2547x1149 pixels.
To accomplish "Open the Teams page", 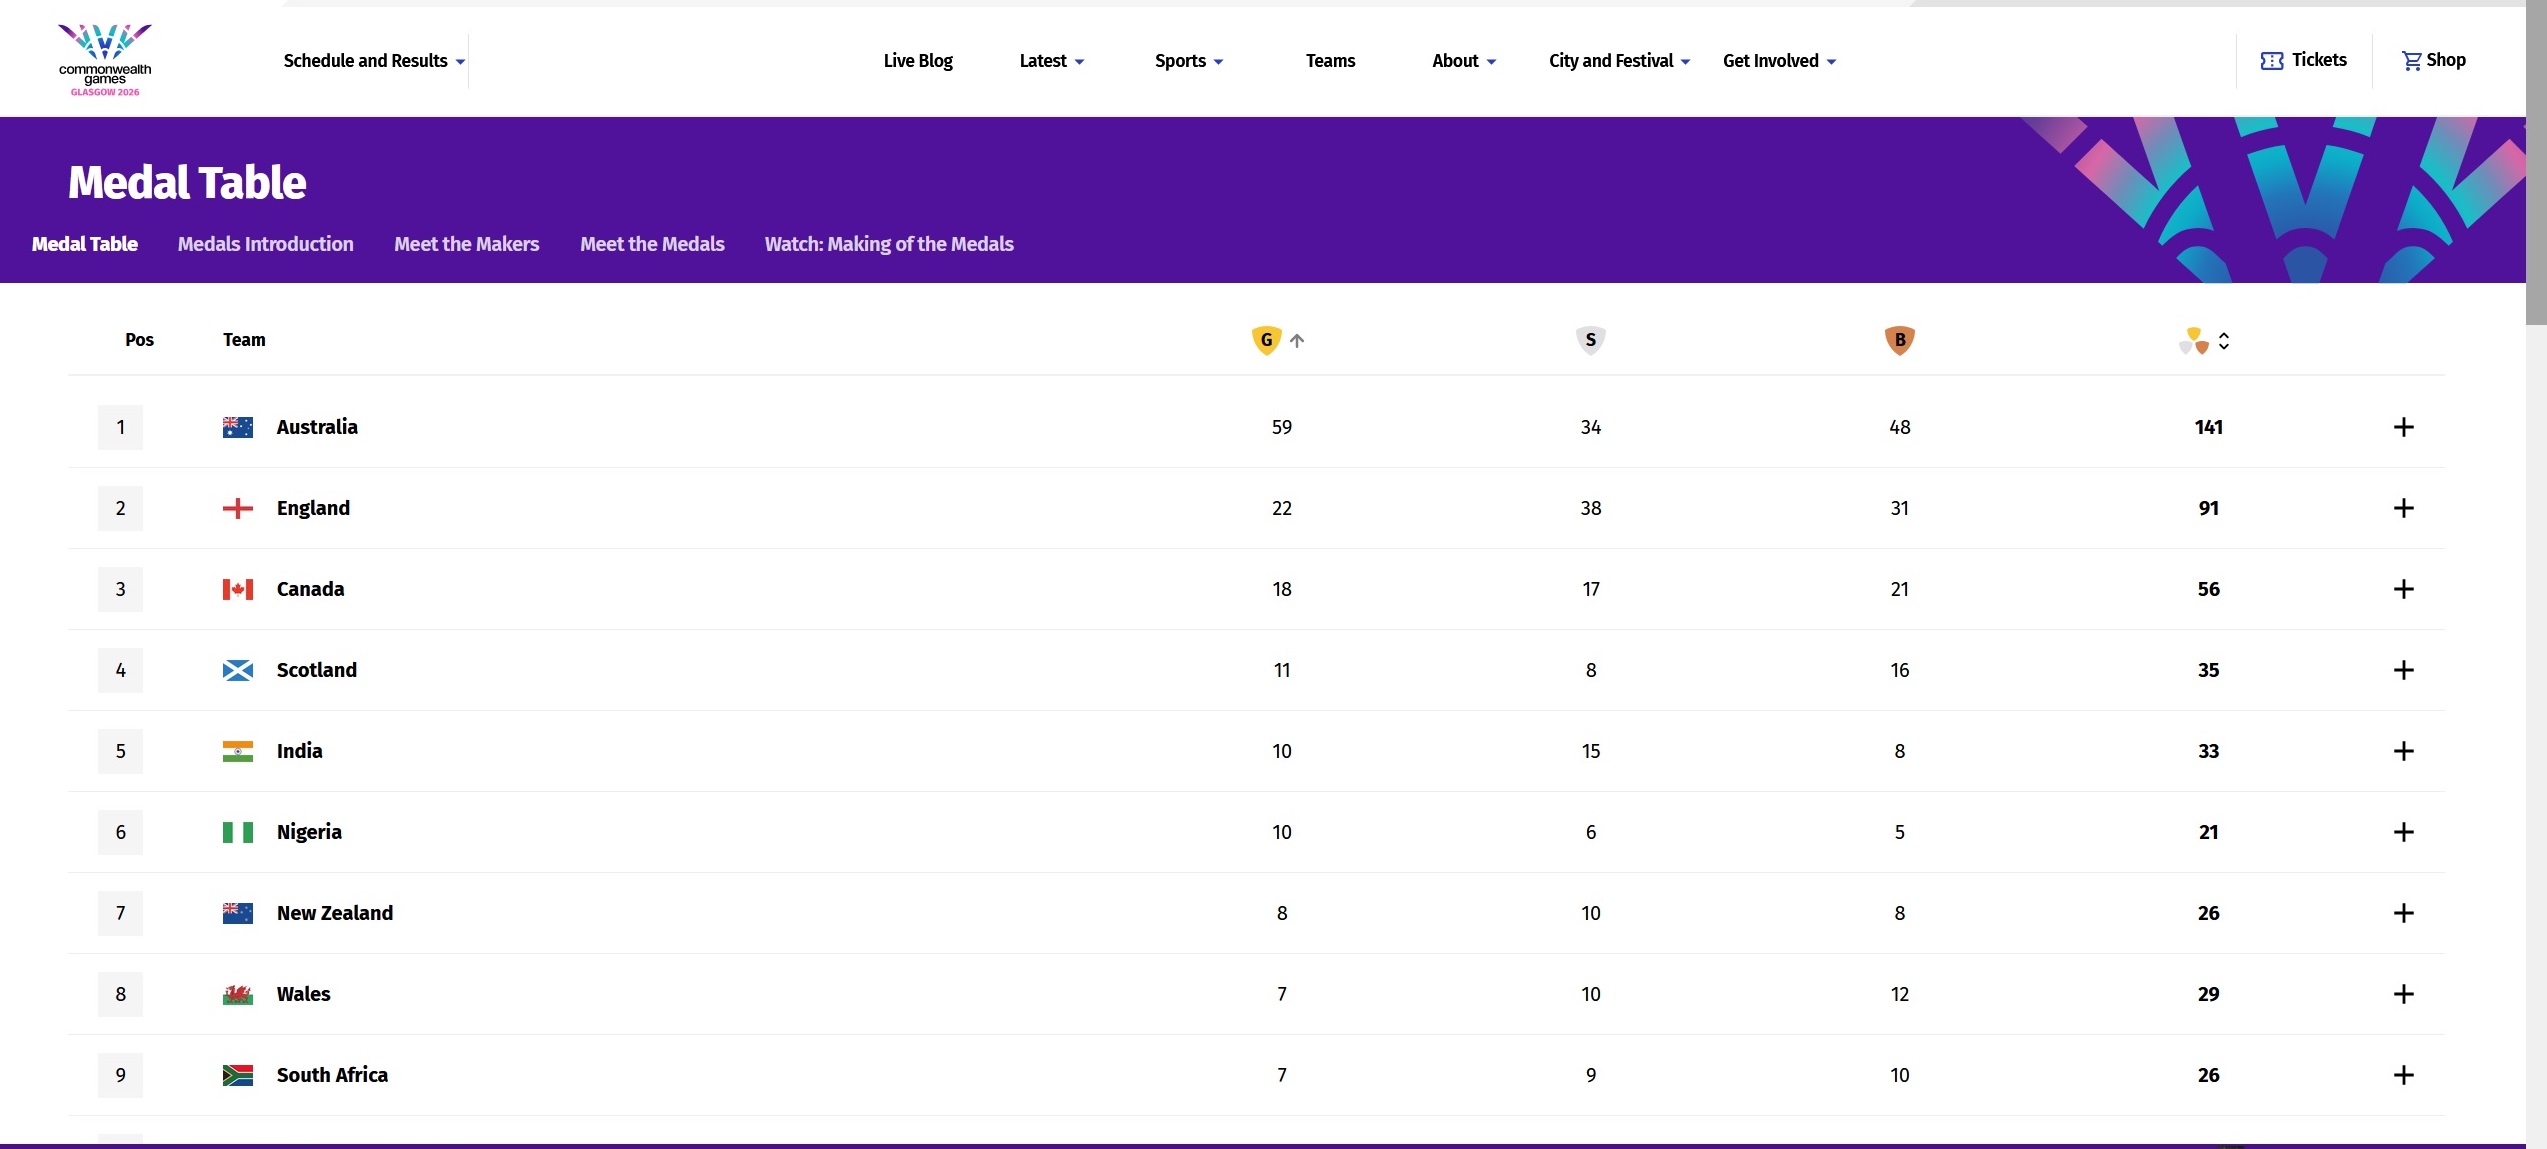I will pos(1330,61).
